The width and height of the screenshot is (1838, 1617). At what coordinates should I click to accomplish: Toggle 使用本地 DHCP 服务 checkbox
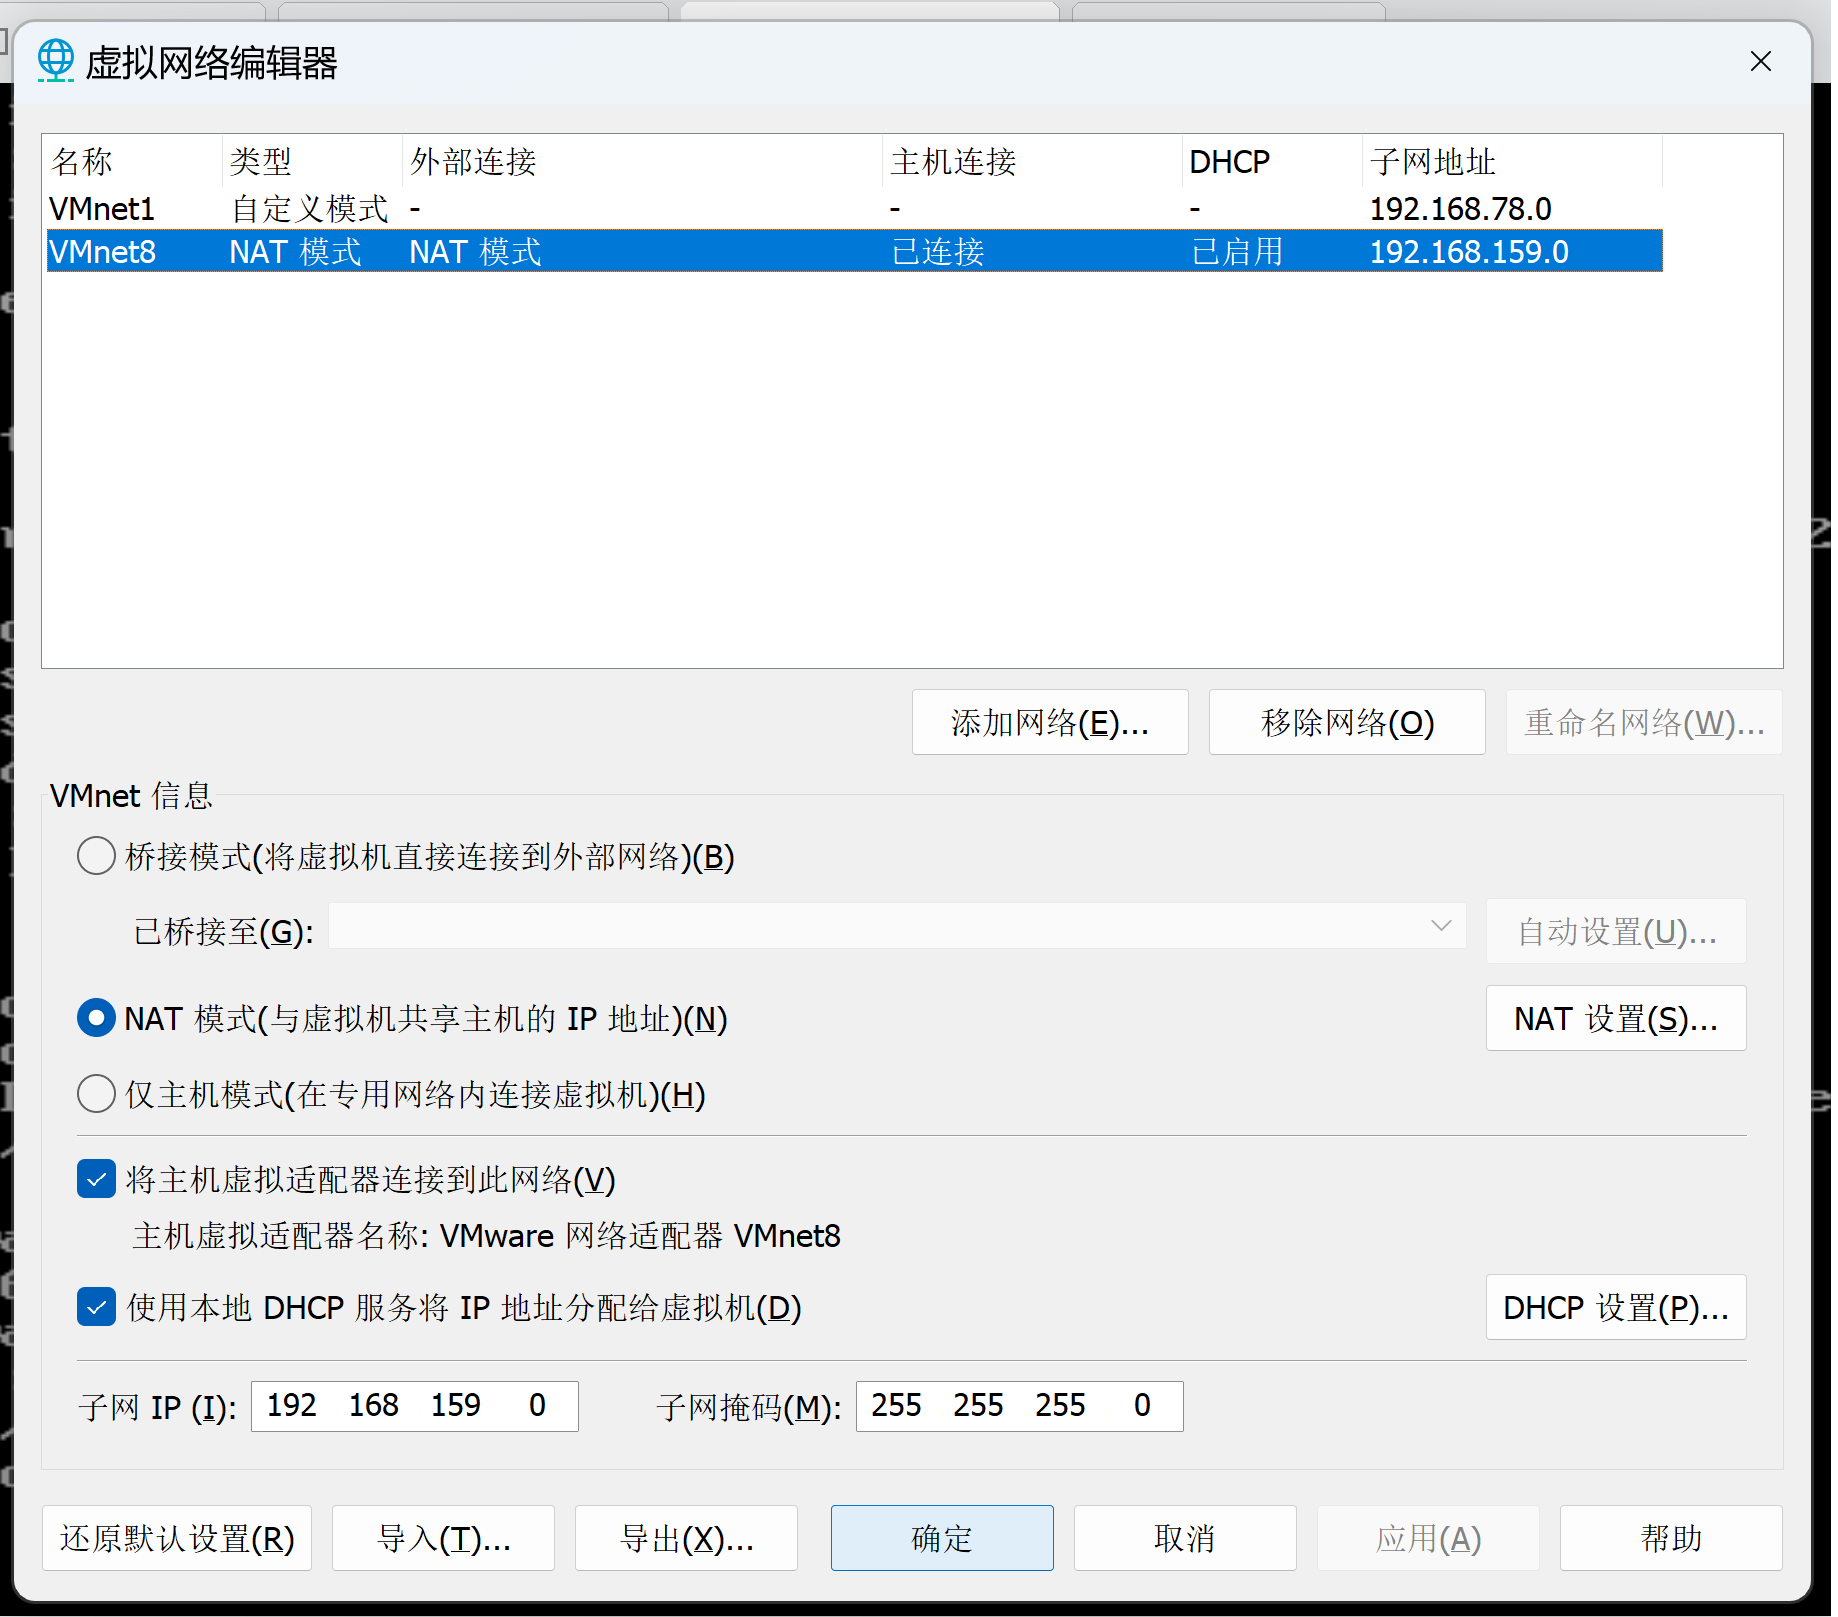point(96,1308)
